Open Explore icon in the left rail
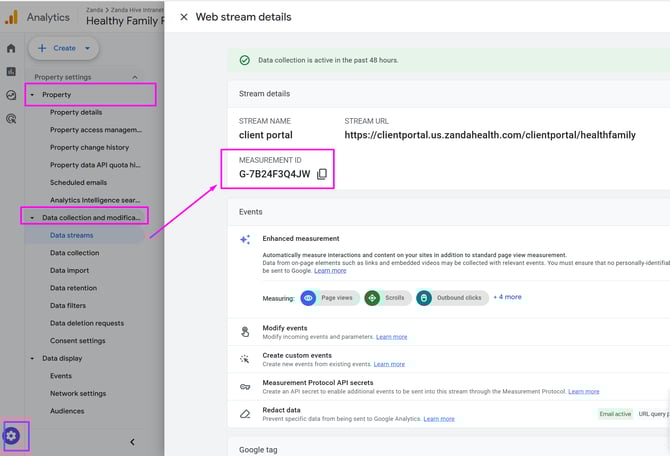Image resolution: width=670 pixels, height=456 pixels. click(11, 95)
